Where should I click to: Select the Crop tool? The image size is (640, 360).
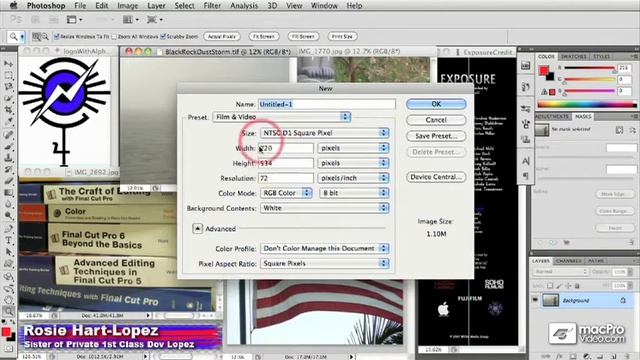click(x=8, y=110)
